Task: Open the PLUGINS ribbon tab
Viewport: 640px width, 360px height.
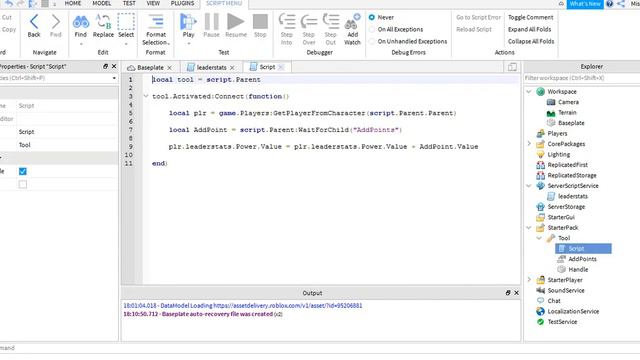Action: coord(182,3)
